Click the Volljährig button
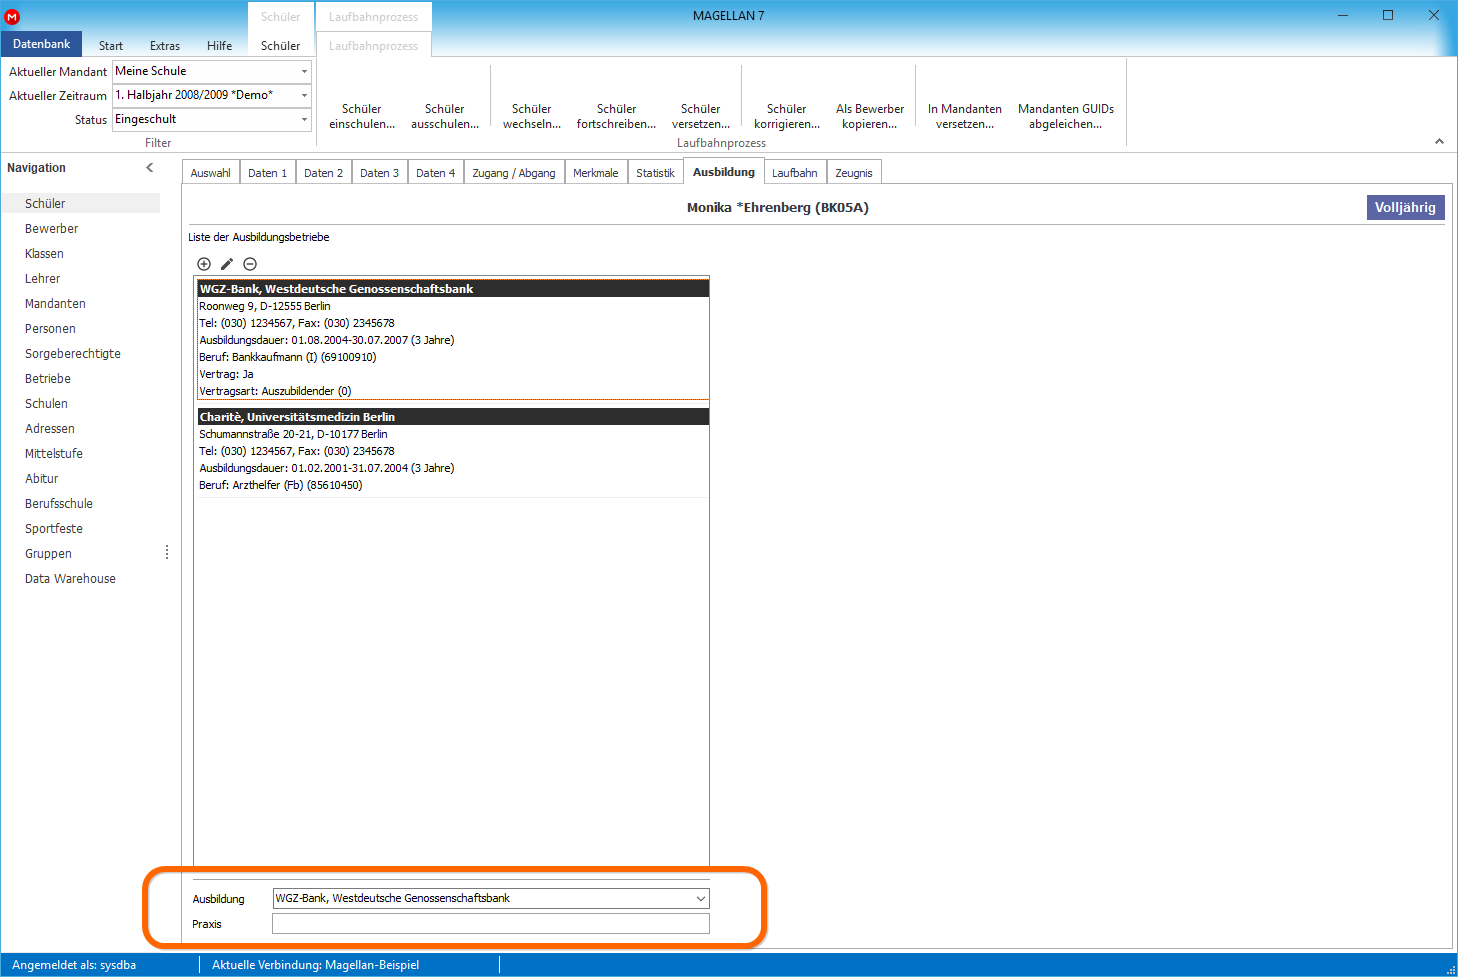 [x=1405, y=207]
